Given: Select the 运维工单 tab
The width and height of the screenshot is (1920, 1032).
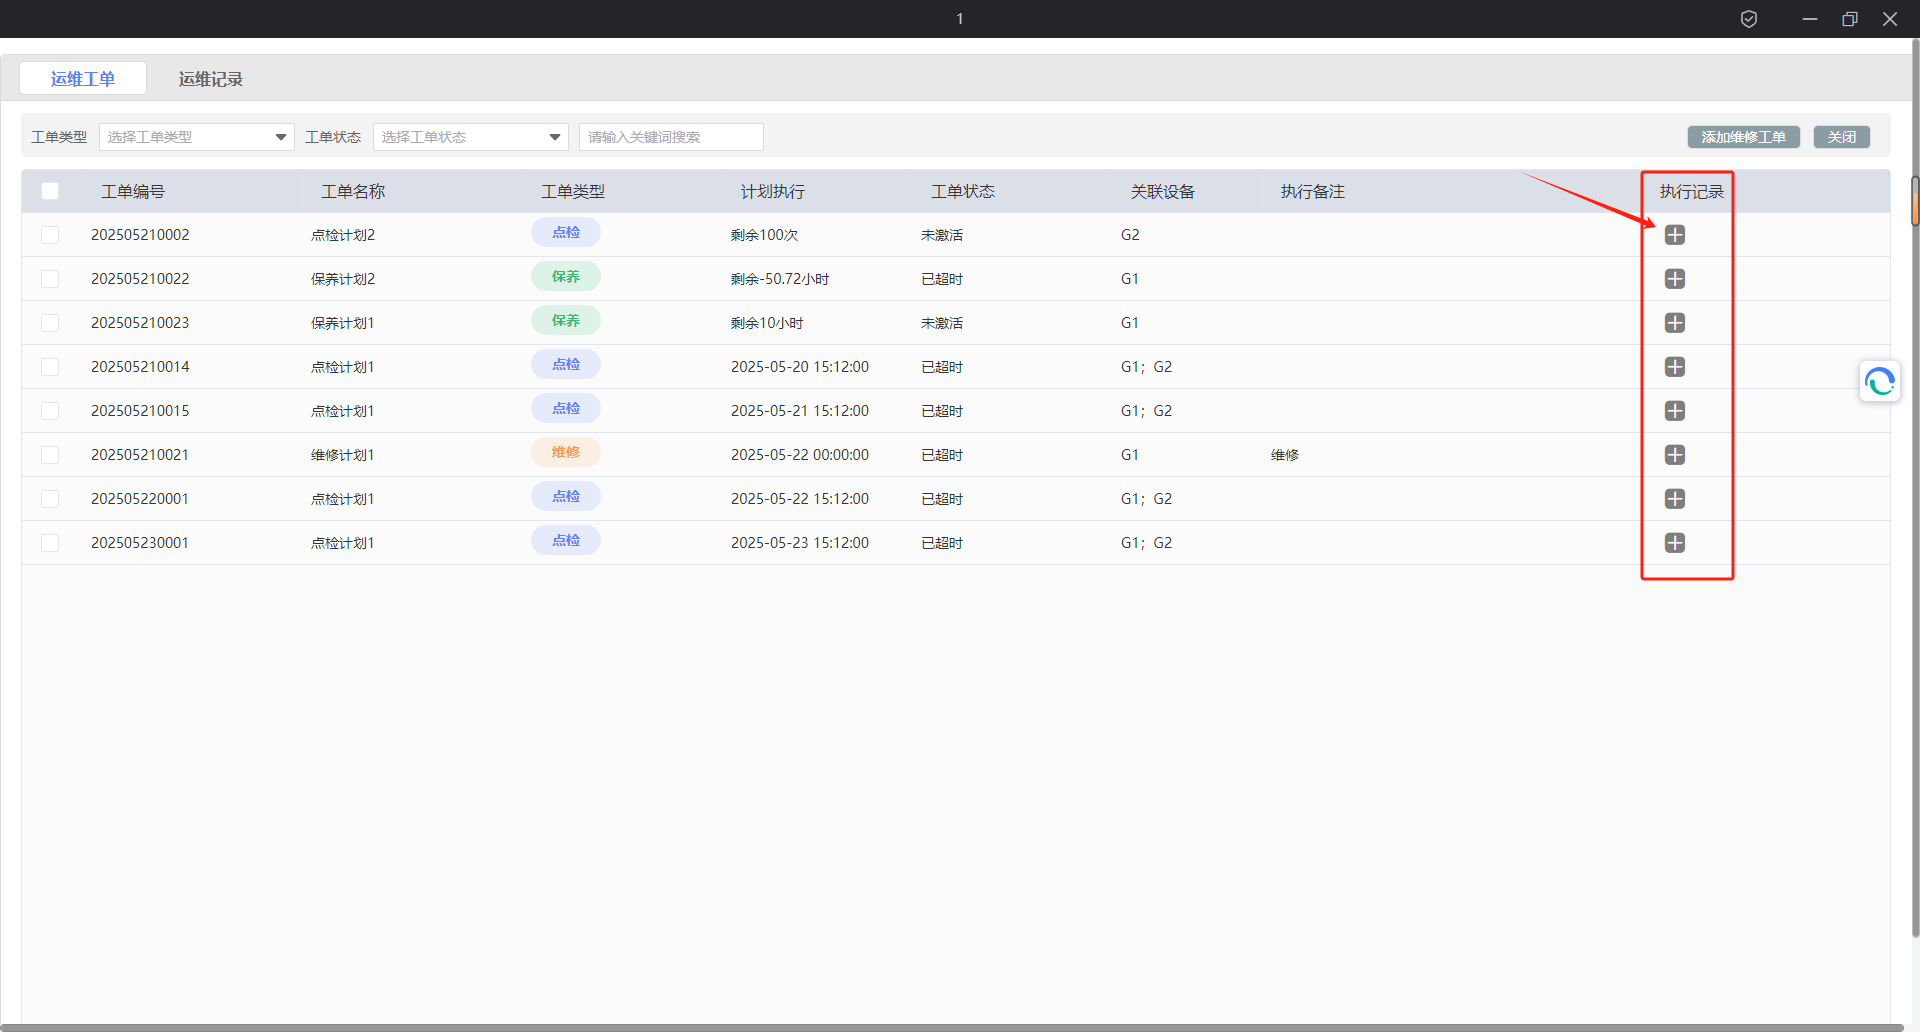Looking at the screenshot, I should point(83,79).
